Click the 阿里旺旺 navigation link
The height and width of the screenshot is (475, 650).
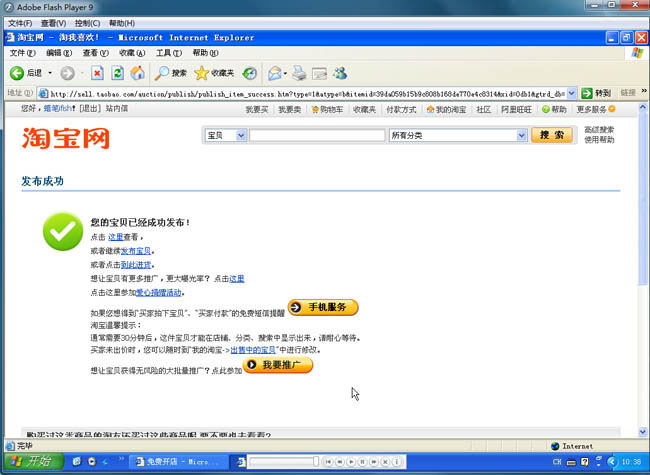[x=516, y=109]
